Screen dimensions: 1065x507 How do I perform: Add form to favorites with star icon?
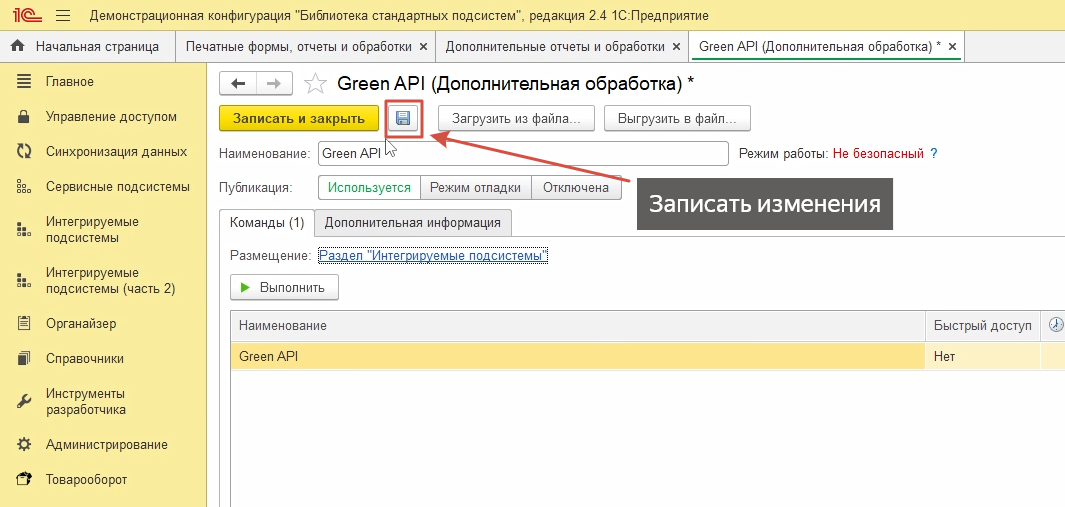[x=315, y=83]
